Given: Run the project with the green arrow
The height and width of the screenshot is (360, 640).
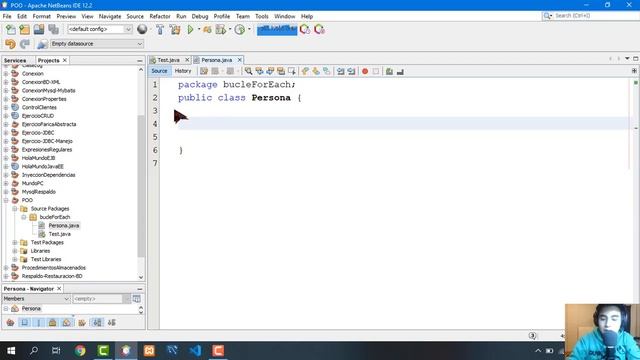Looking at the screenshot, I should (x=190, y=29).
